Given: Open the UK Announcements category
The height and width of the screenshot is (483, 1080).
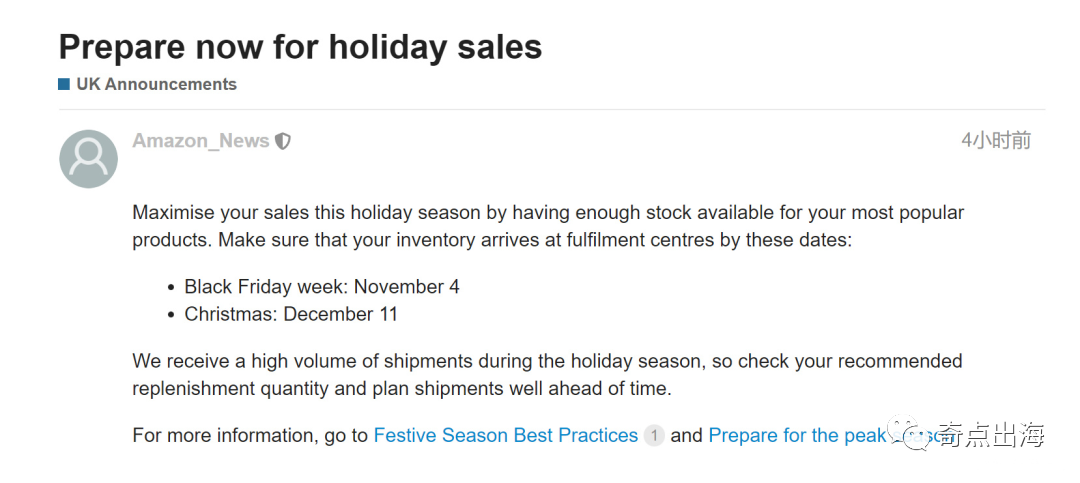Looking at the screenshot, I should [156, 84].
